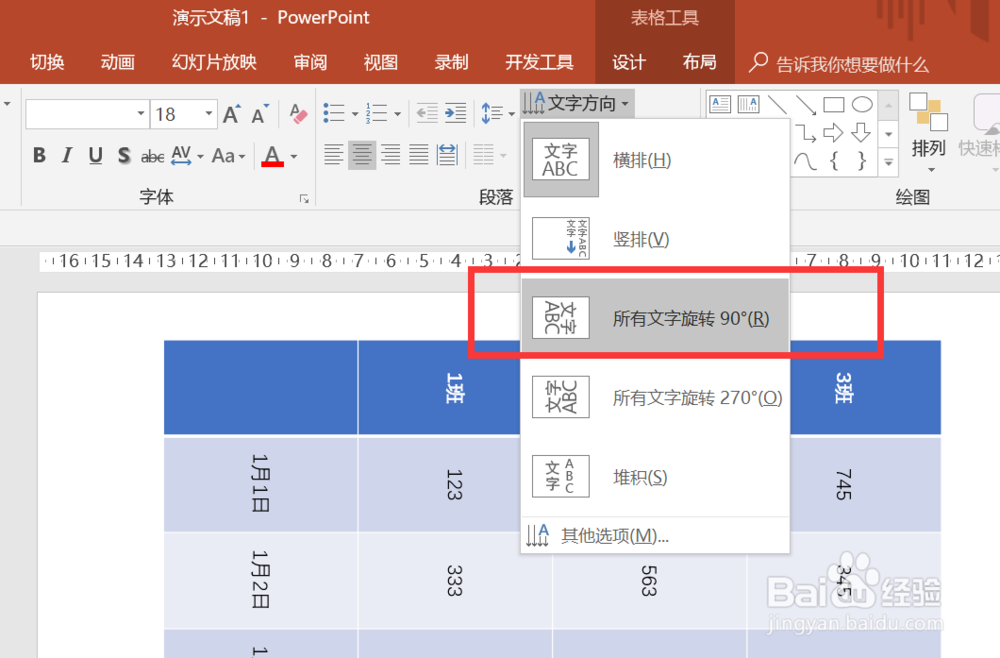Select rectangle shape

click(834, 104)
